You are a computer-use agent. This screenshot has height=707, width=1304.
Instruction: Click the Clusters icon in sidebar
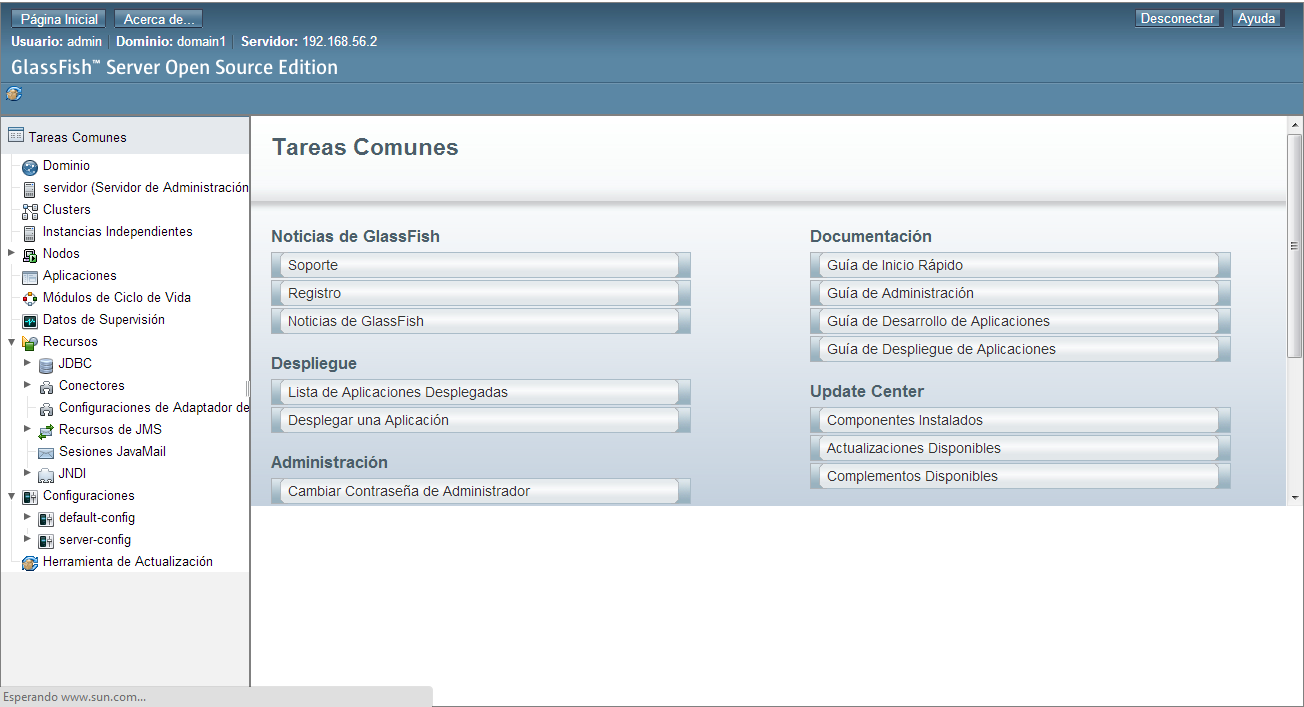(30, 211)
